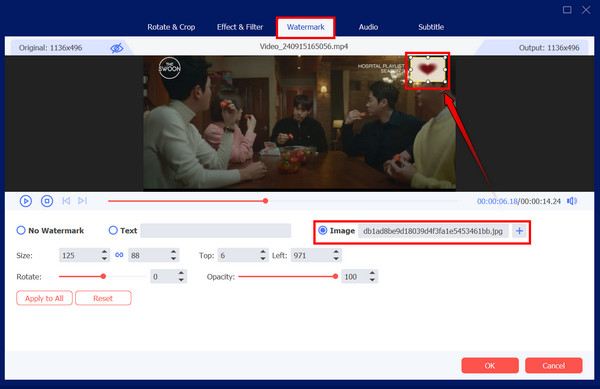Jump to next frame button
This screenshot has width=600, height=389.
[x=82, y=200]
